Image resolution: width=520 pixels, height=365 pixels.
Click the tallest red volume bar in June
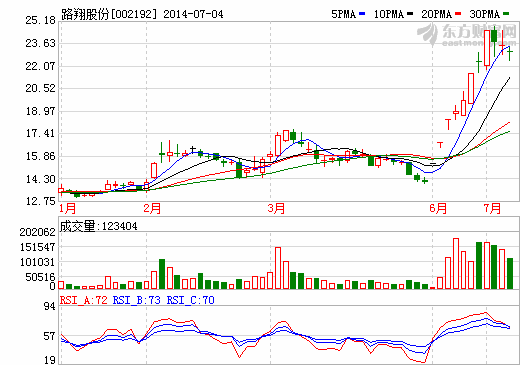point(456,263)
